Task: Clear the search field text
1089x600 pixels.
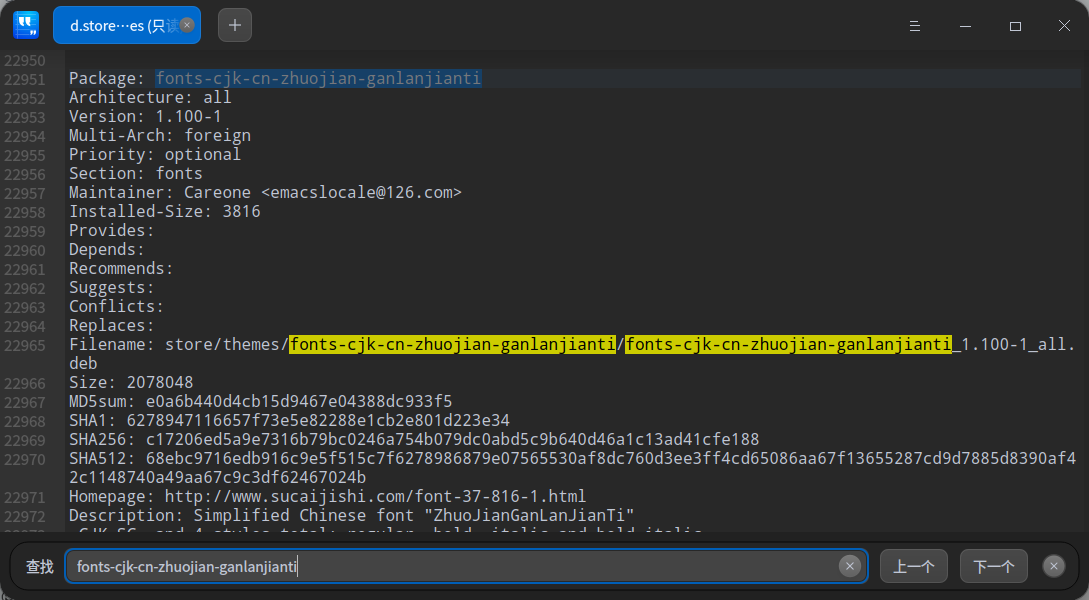Action: coord(849,566)
